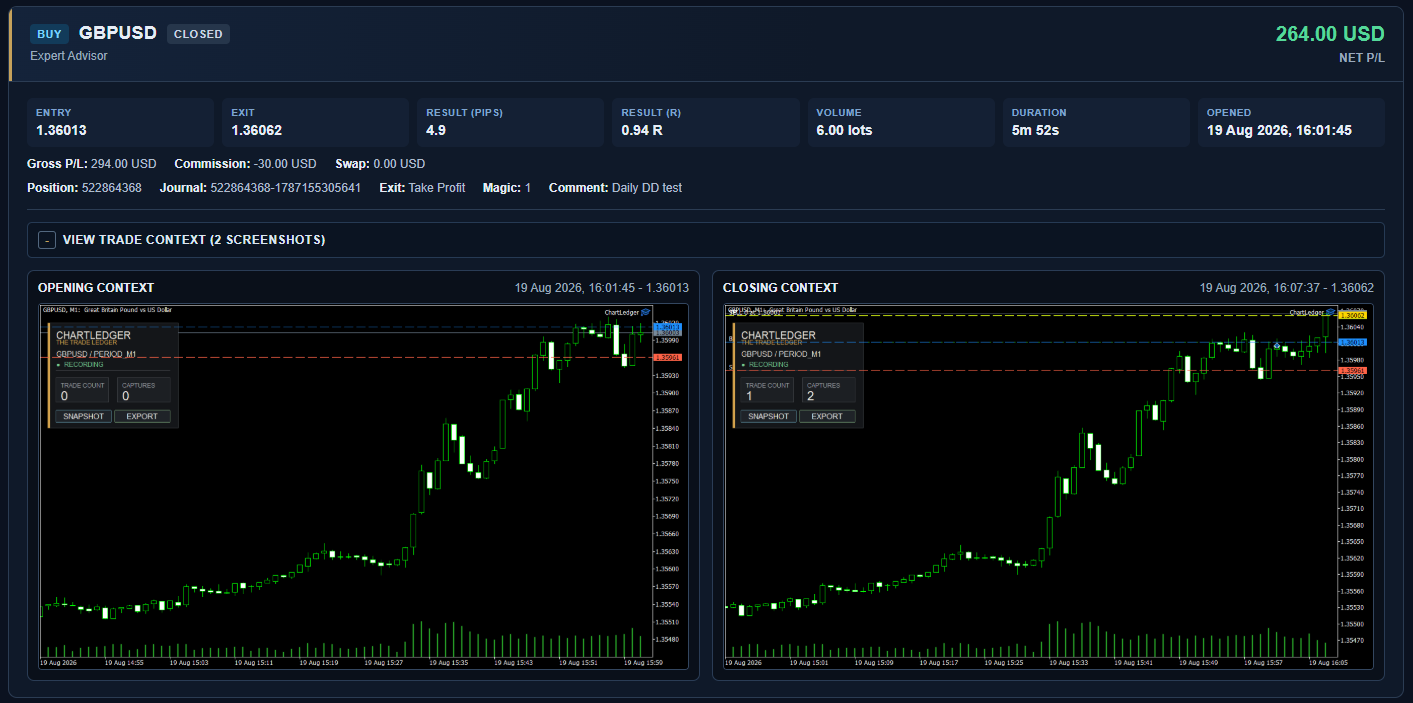Click the 264.00 USD net profit value

[1330, 34]
